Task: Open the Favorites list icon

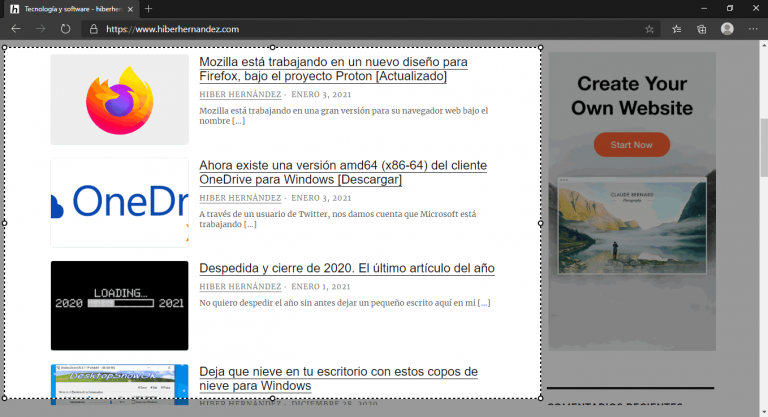Action: (x=677, y=29)
